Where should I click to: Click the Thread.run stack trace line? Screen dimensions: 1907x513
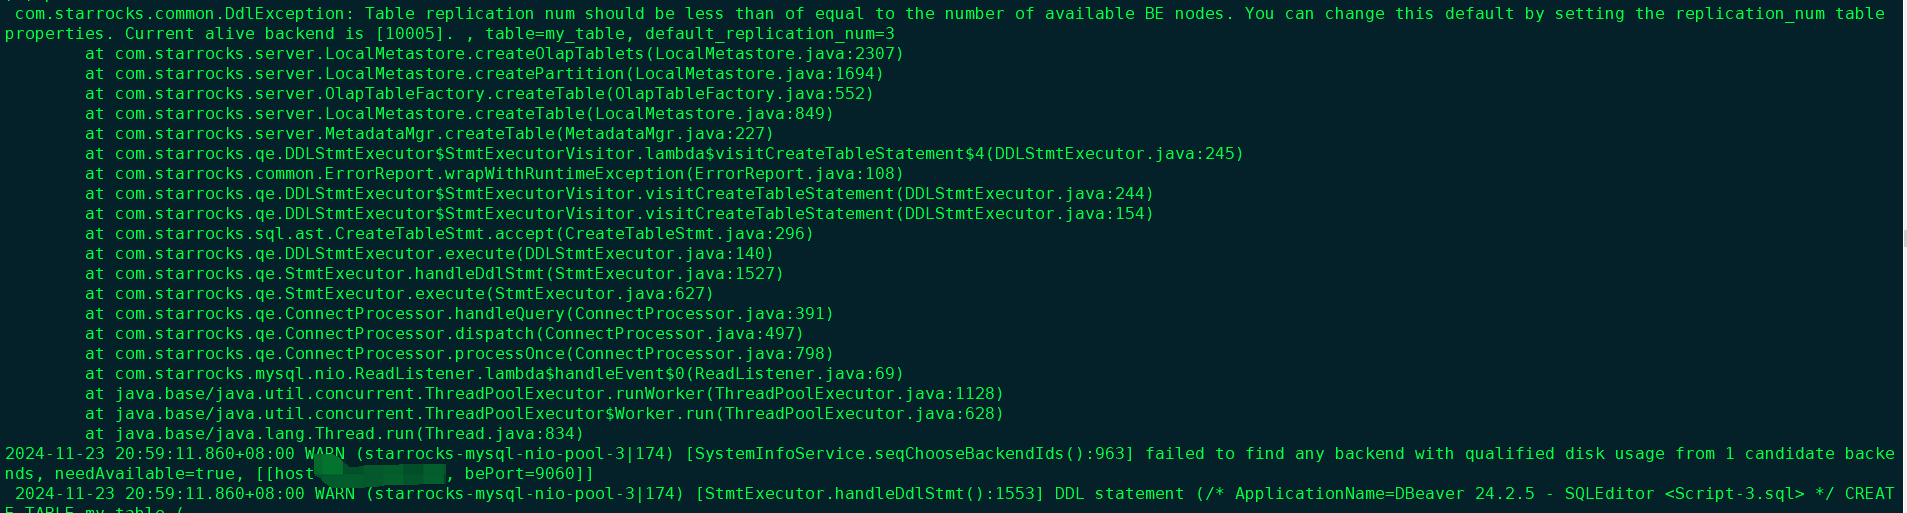click(334, 434)
